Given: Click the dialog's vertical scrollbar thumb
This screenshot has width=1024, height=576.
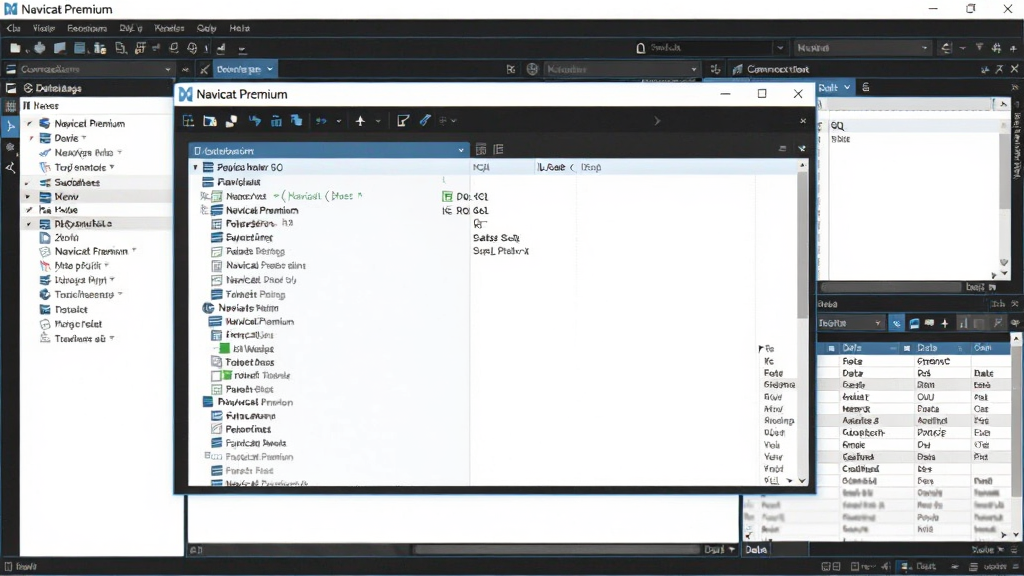Looking at the screenshot, I should click(x=803, y=245).
